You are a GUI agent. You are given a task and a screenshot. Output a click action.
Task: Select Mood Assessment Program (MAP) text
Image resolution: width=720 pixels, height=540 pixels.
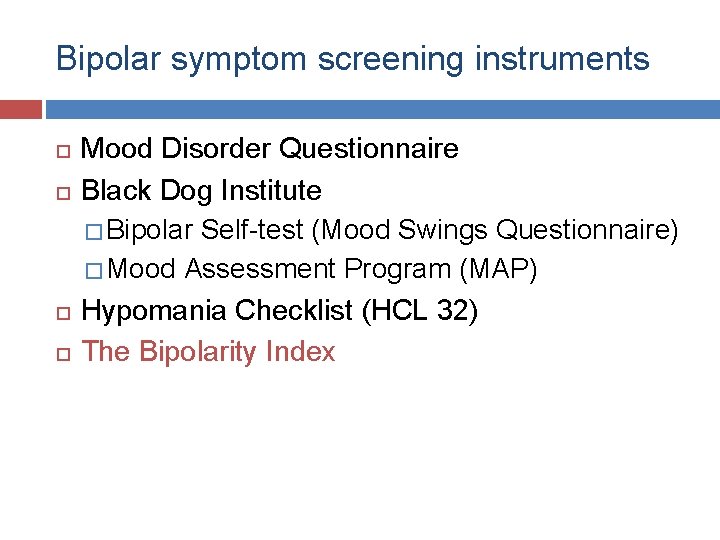click(322, 269)
